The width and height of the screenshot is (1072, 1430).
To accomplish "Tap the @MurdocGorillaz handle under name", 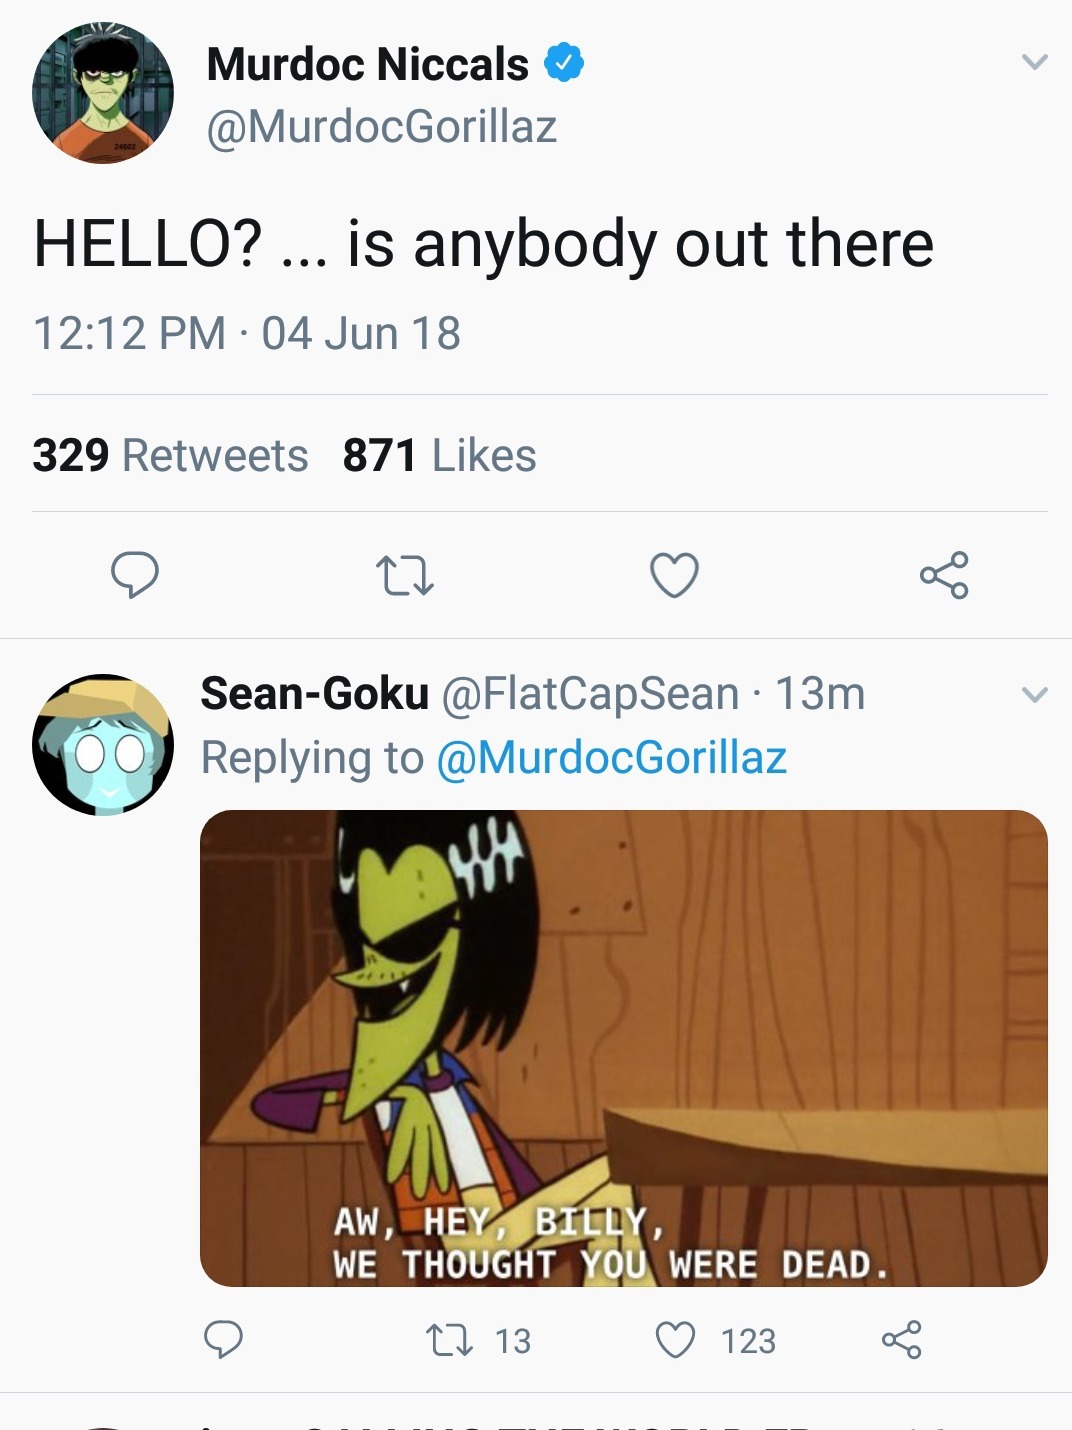I will [381, 127].
